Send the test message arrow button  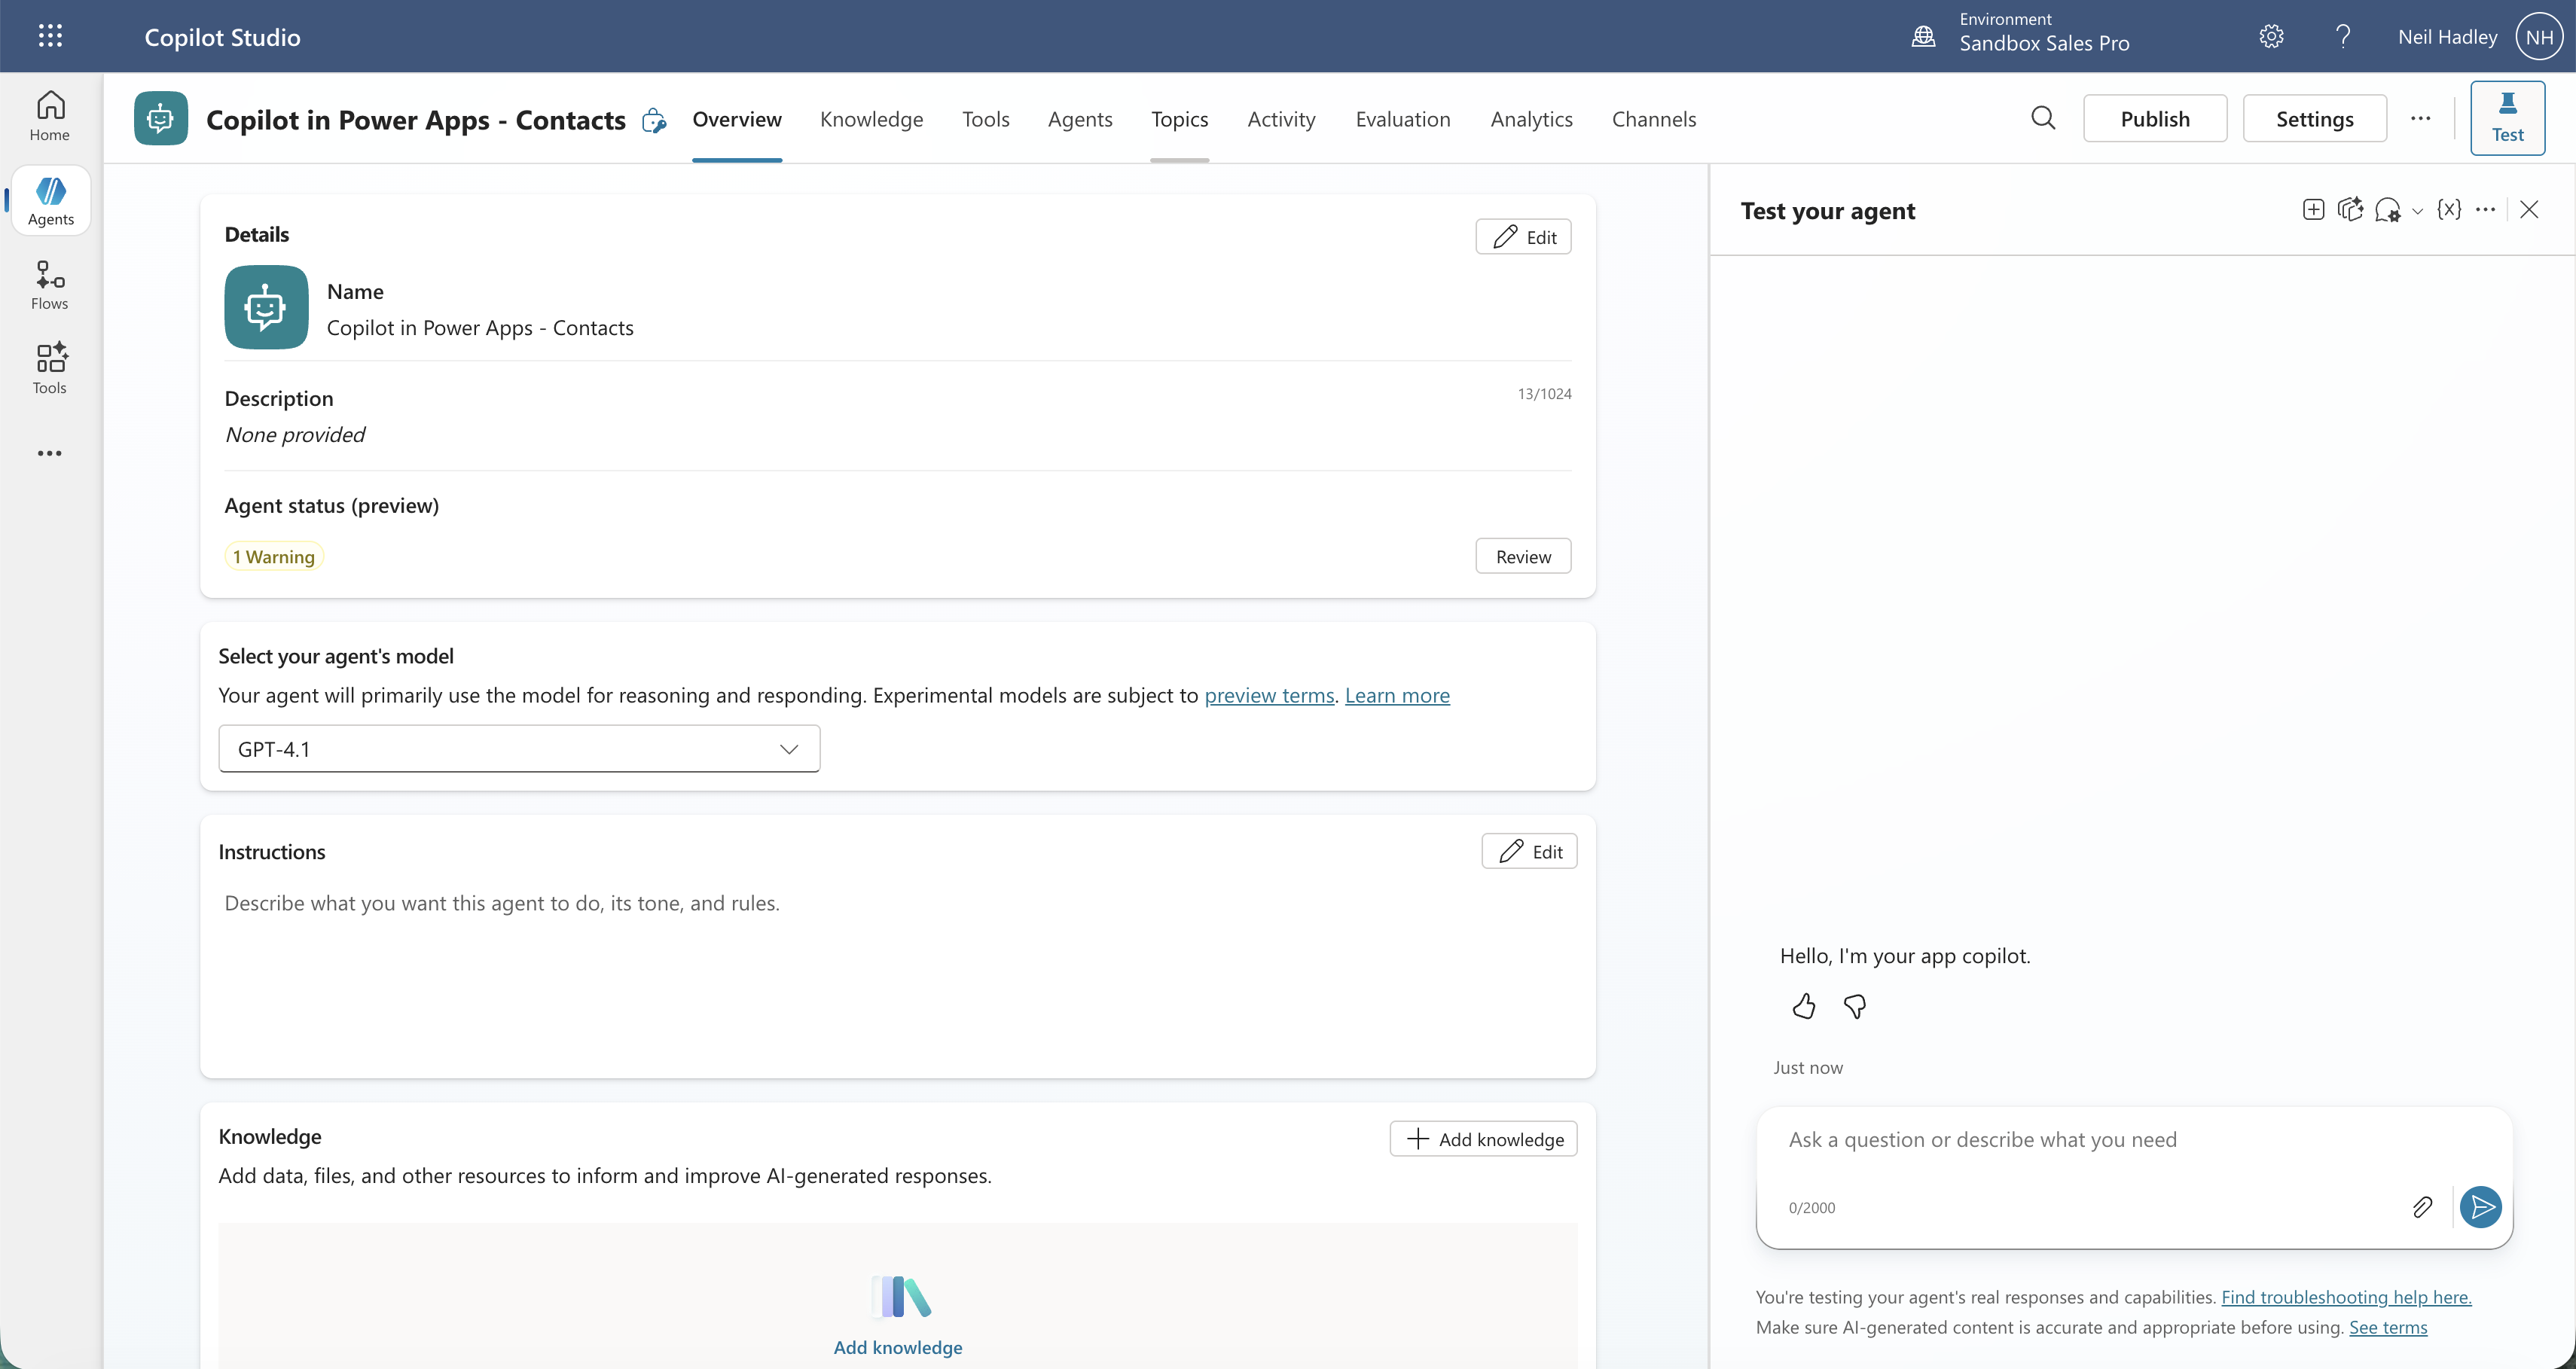[x=2481, y=1207]
